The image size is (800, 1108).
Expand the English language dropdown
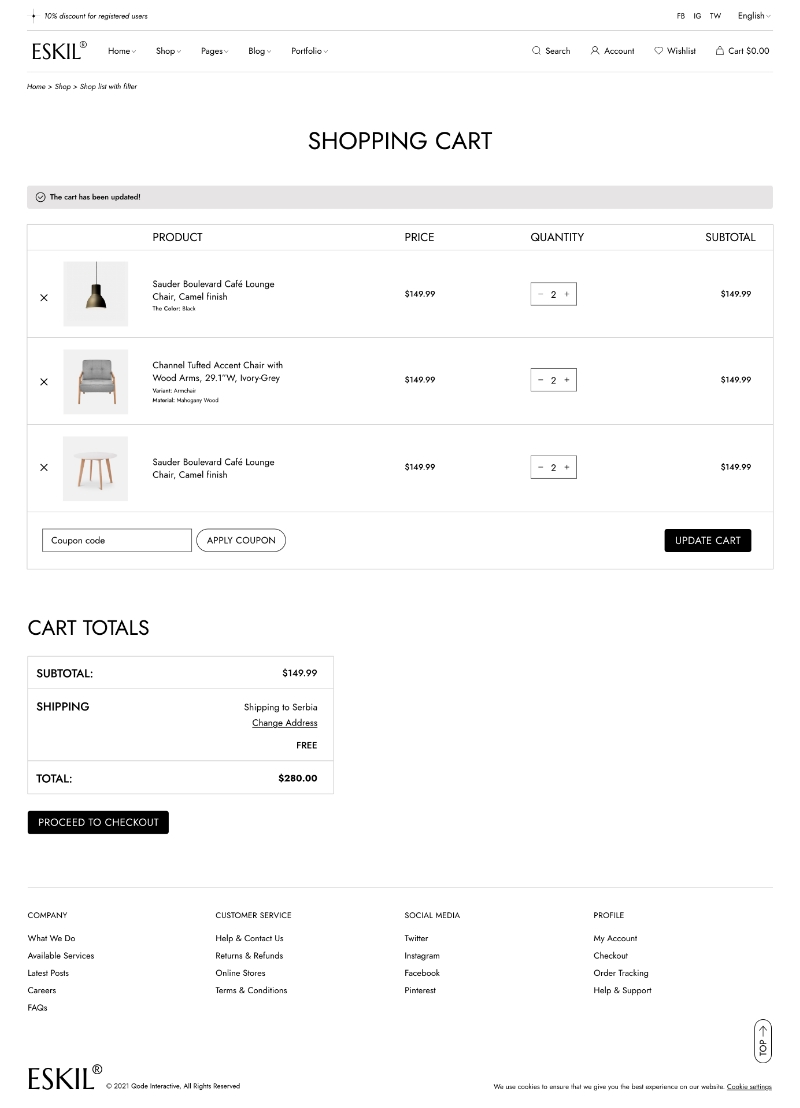[754, 16]
